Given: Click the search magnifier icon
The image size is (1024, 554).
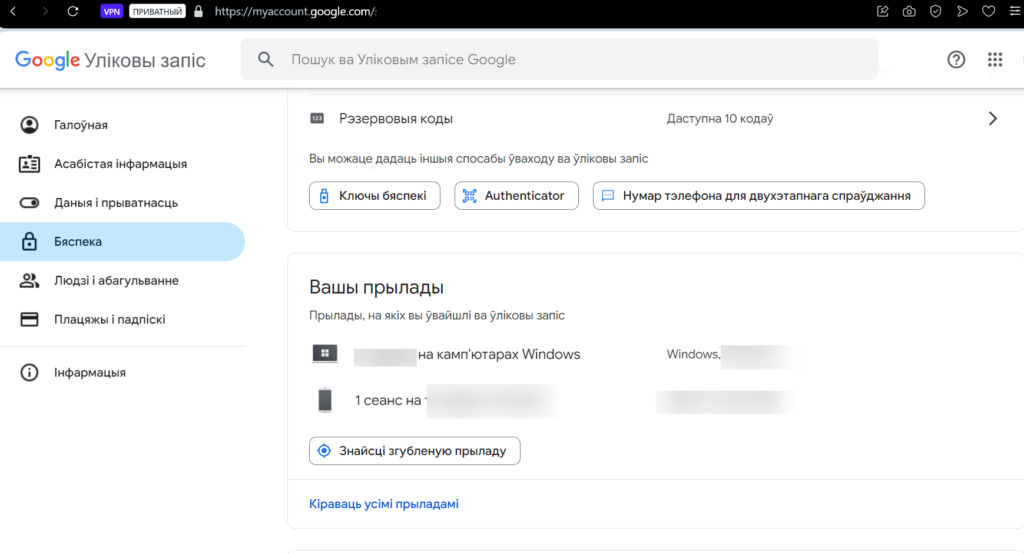Looking at the screenshot, I should [x=265, y=59].
